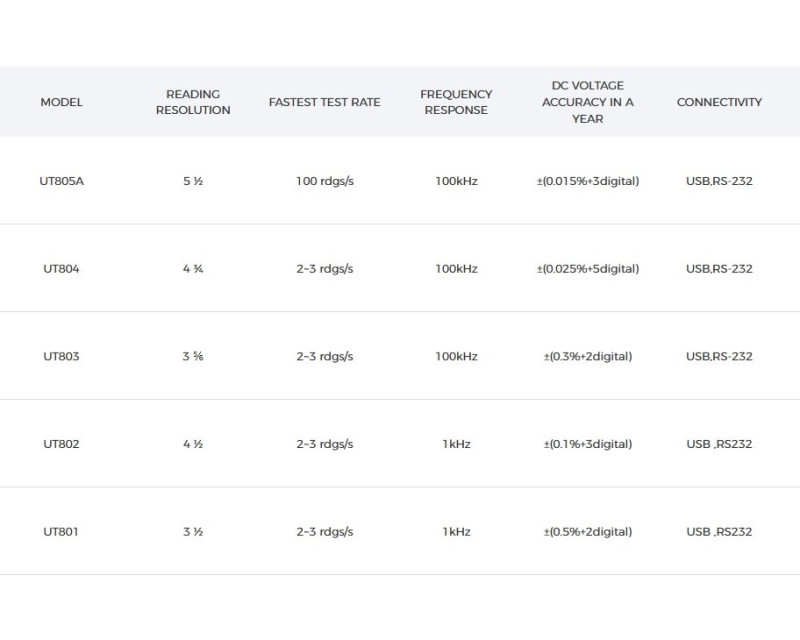Screen dimensions: 800x640
Task: Select the UT803 model name
Action: [61, 357]
